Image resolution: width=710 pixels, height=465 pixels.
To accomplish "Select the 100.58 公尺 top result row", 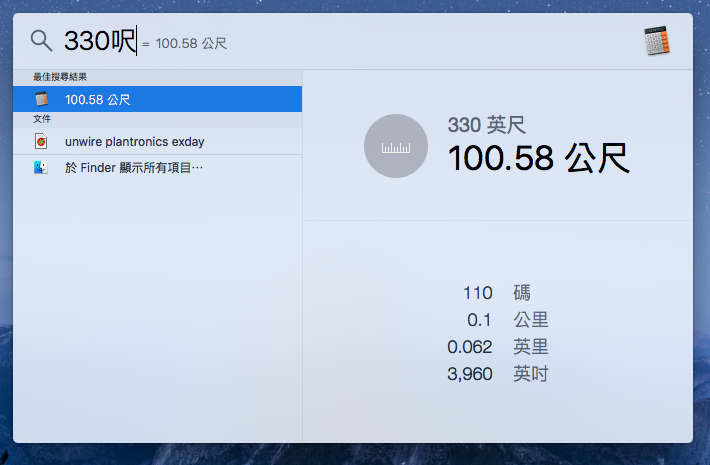I will coord(158,99).
